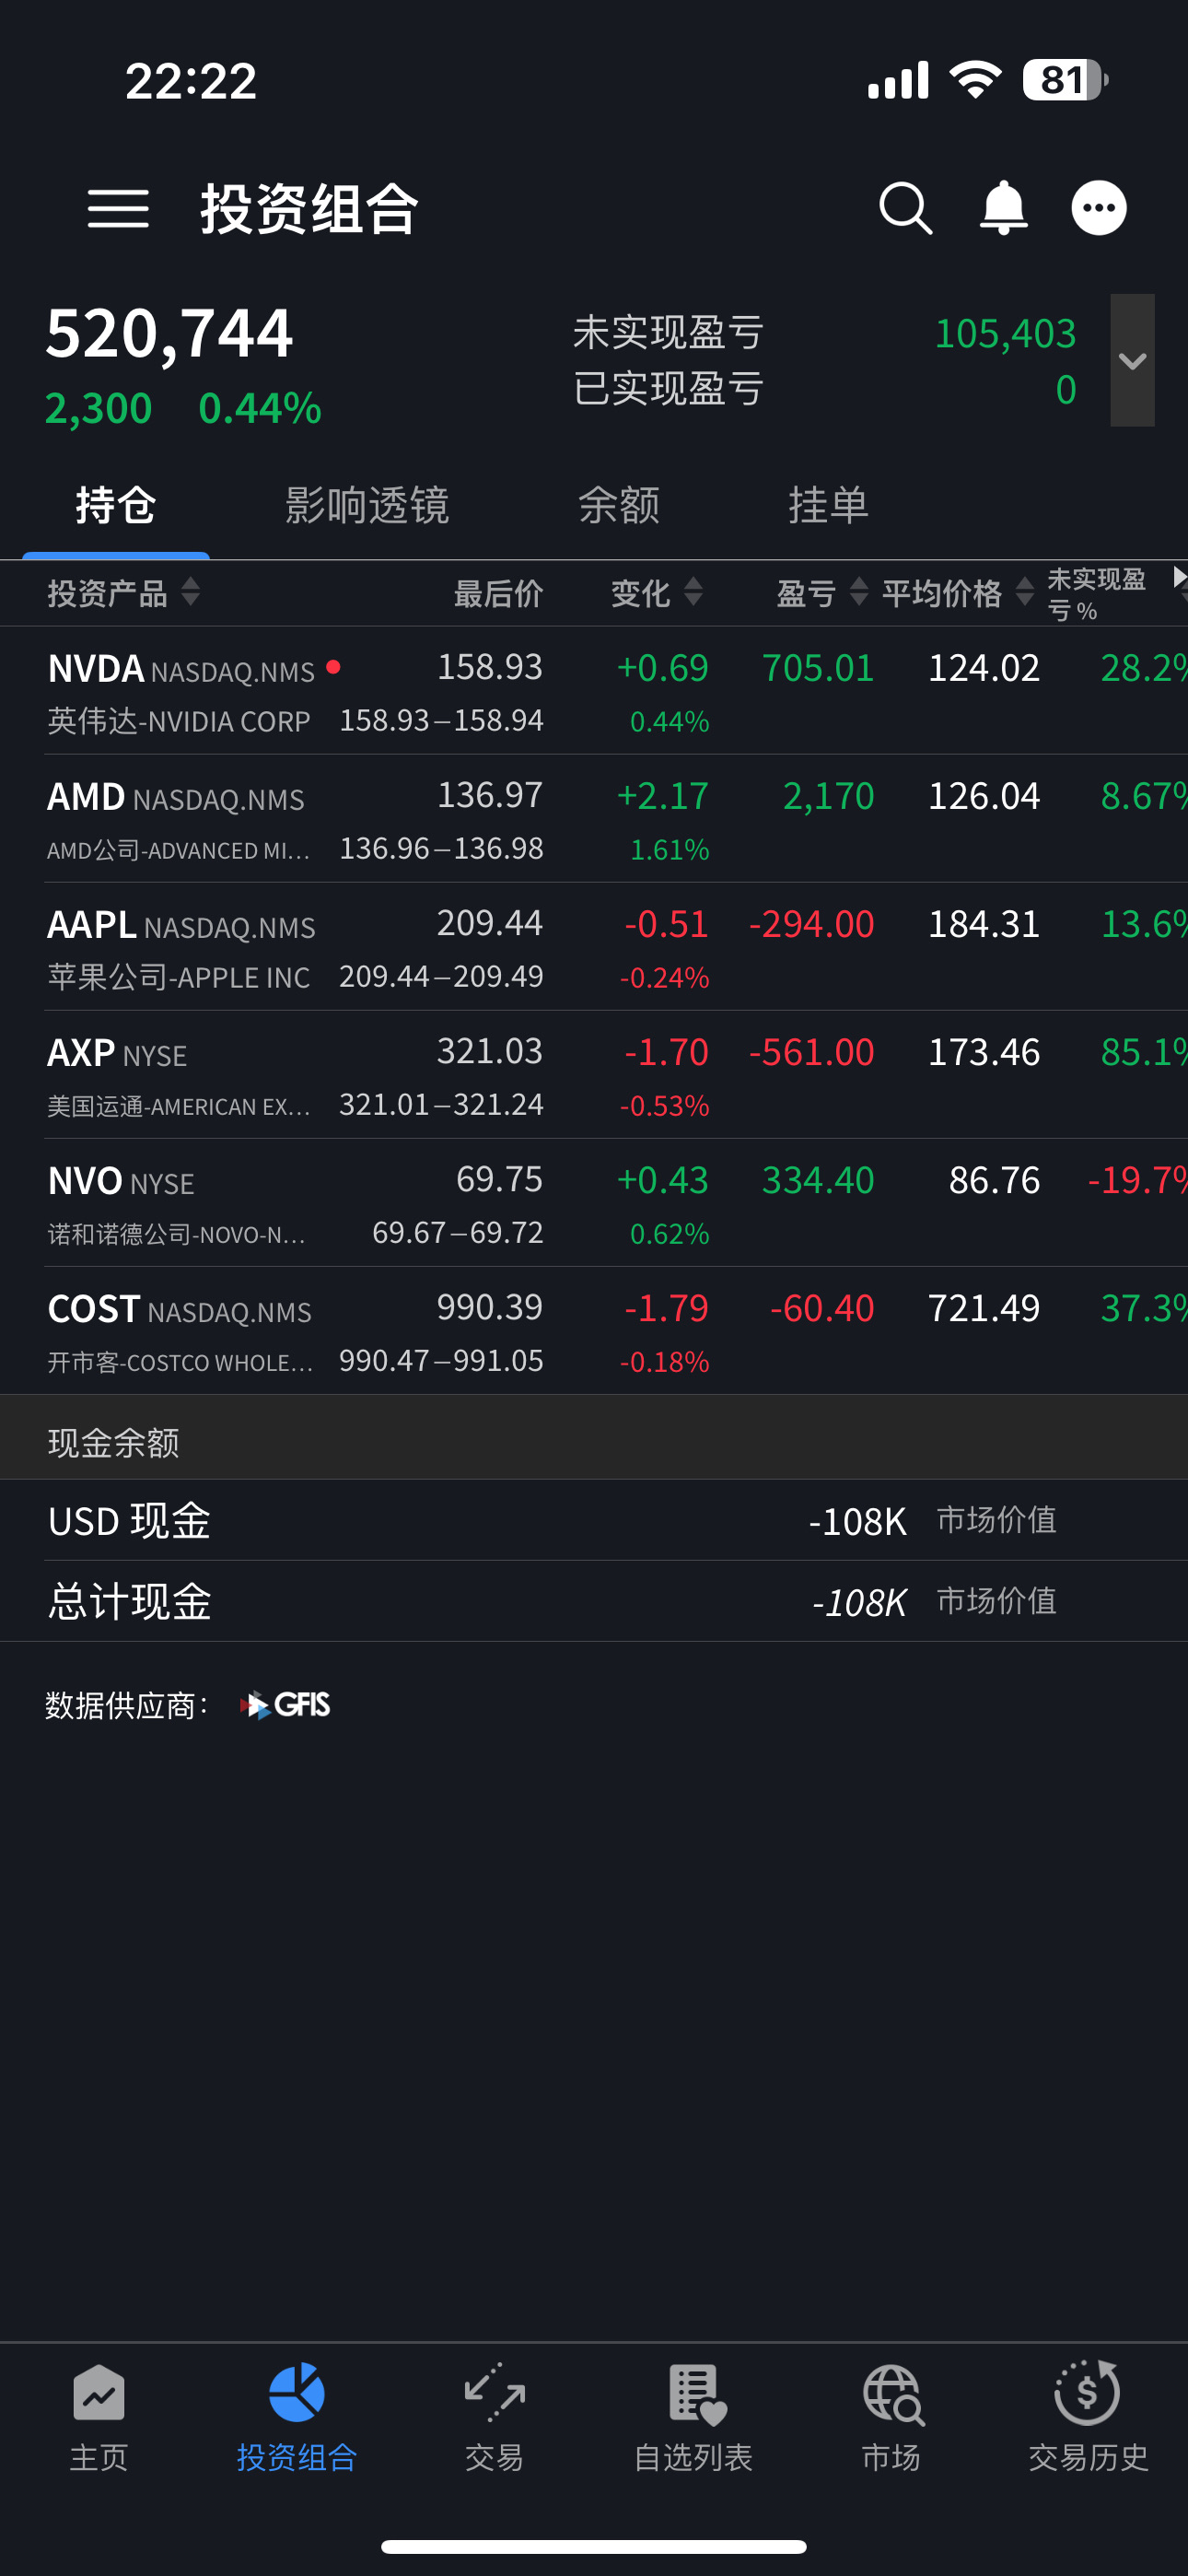
Task: Tap the search magnifier icon
Action: click(x=906, y=208)
